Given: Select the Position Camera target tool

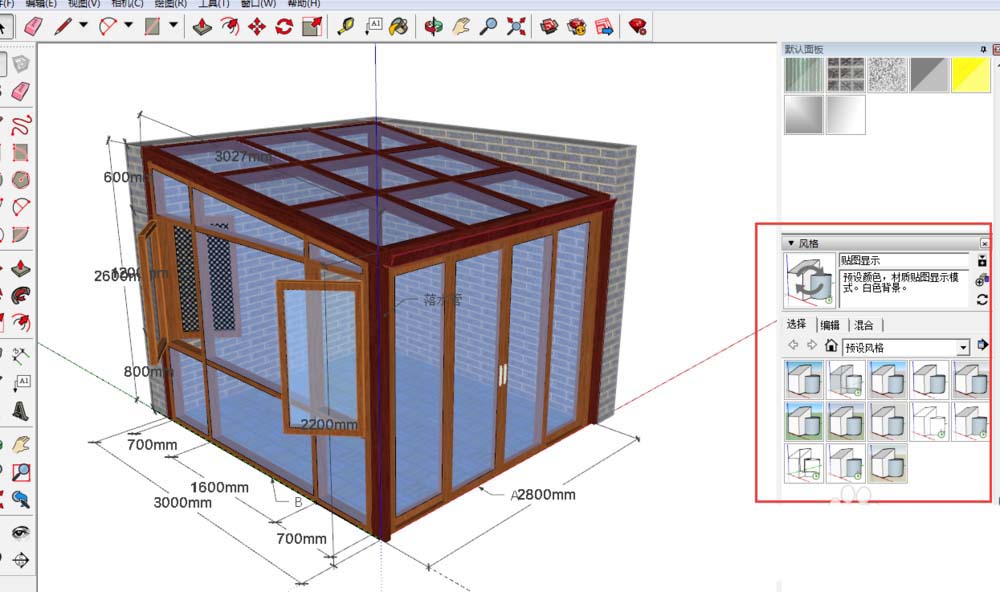Looking at the screenshot, I should point(21,560).
